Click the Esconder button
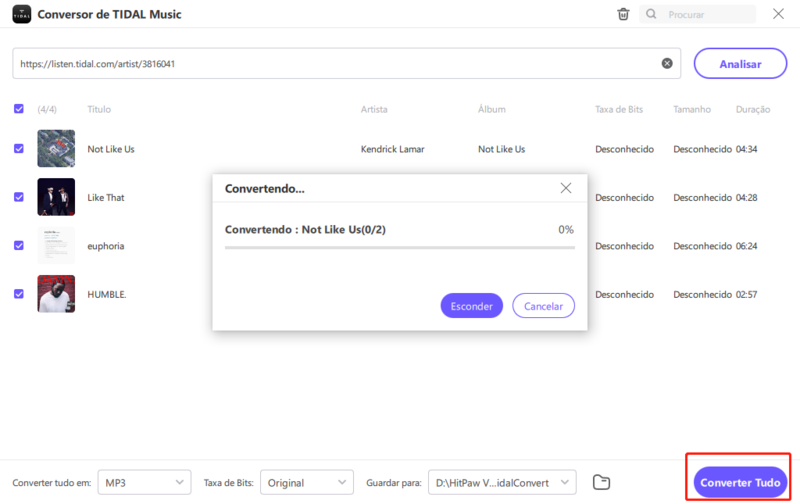 [471, 306]
